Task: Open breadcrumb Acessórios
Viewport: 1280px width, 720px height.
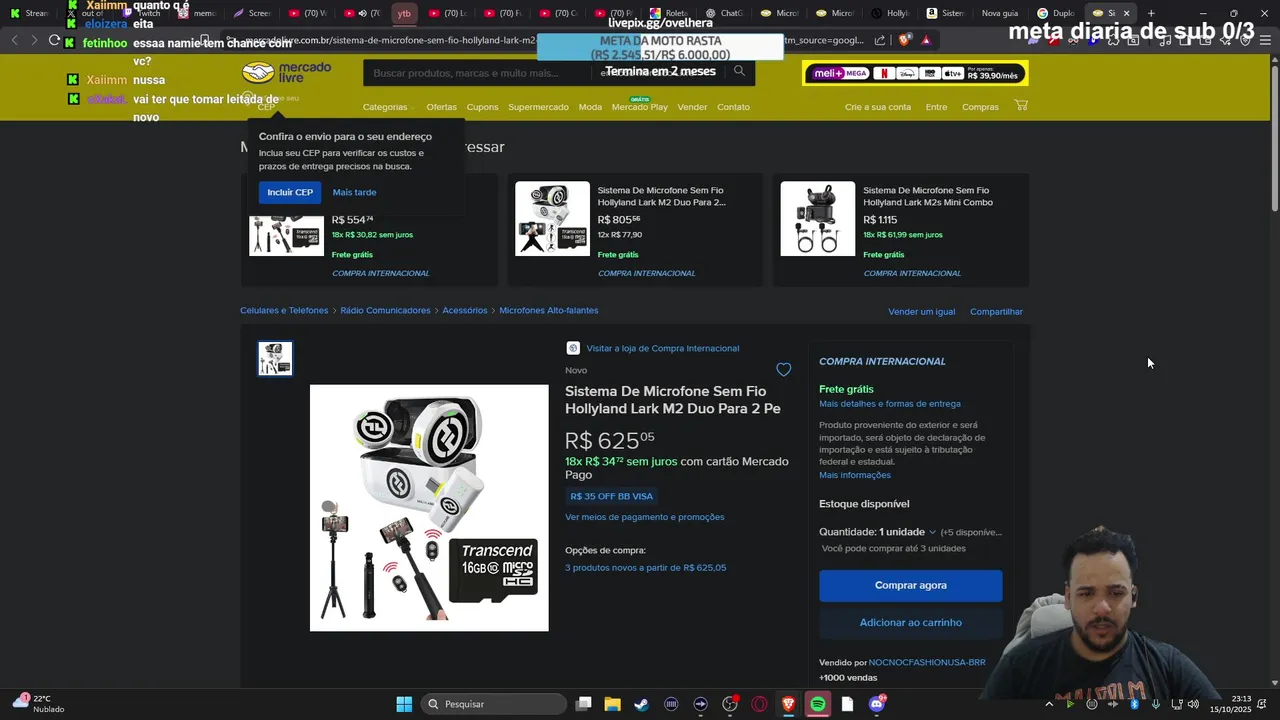Action: coord(465,310)
